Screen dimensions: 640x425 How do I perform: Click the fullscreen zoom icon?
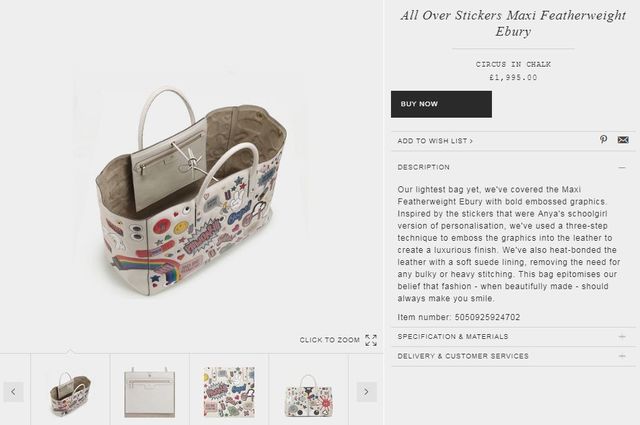(371, 340)
